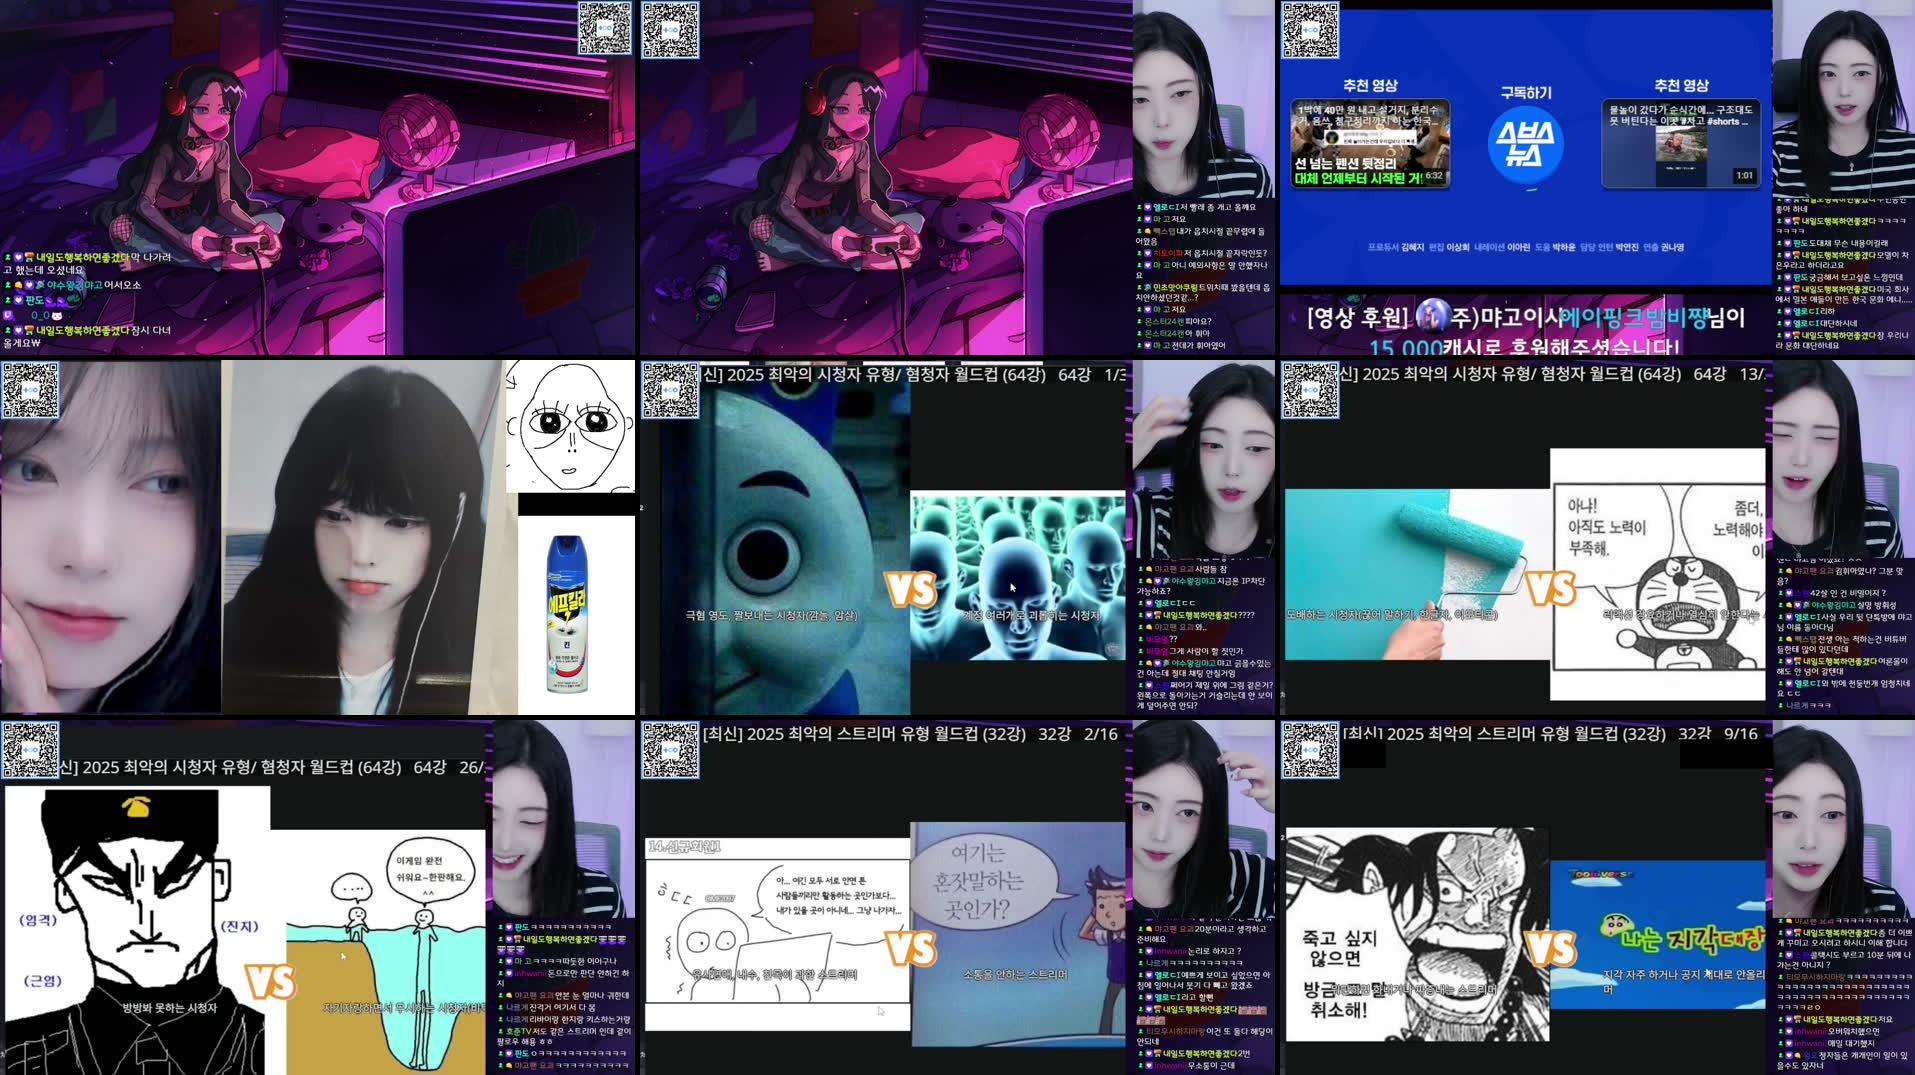Click the QR code in the 64강 1/3 bracket panel
Screen dimensions: 1915x1075
[670, 390]
